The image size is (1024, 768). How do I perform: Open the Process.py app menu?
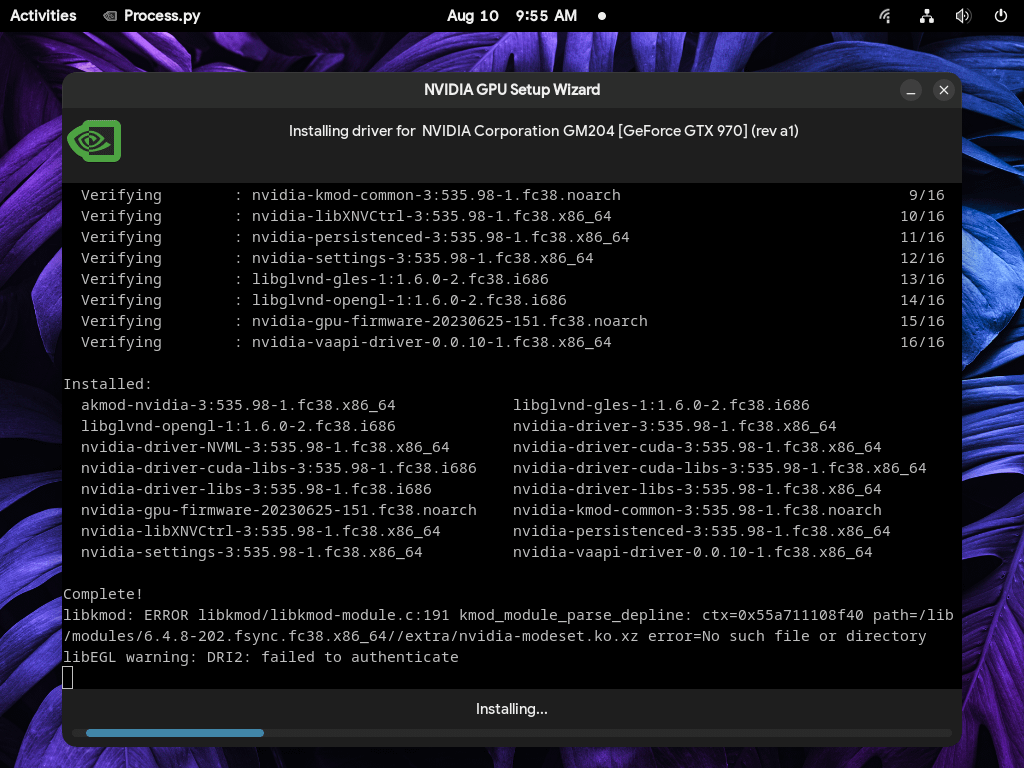point(152,16)
